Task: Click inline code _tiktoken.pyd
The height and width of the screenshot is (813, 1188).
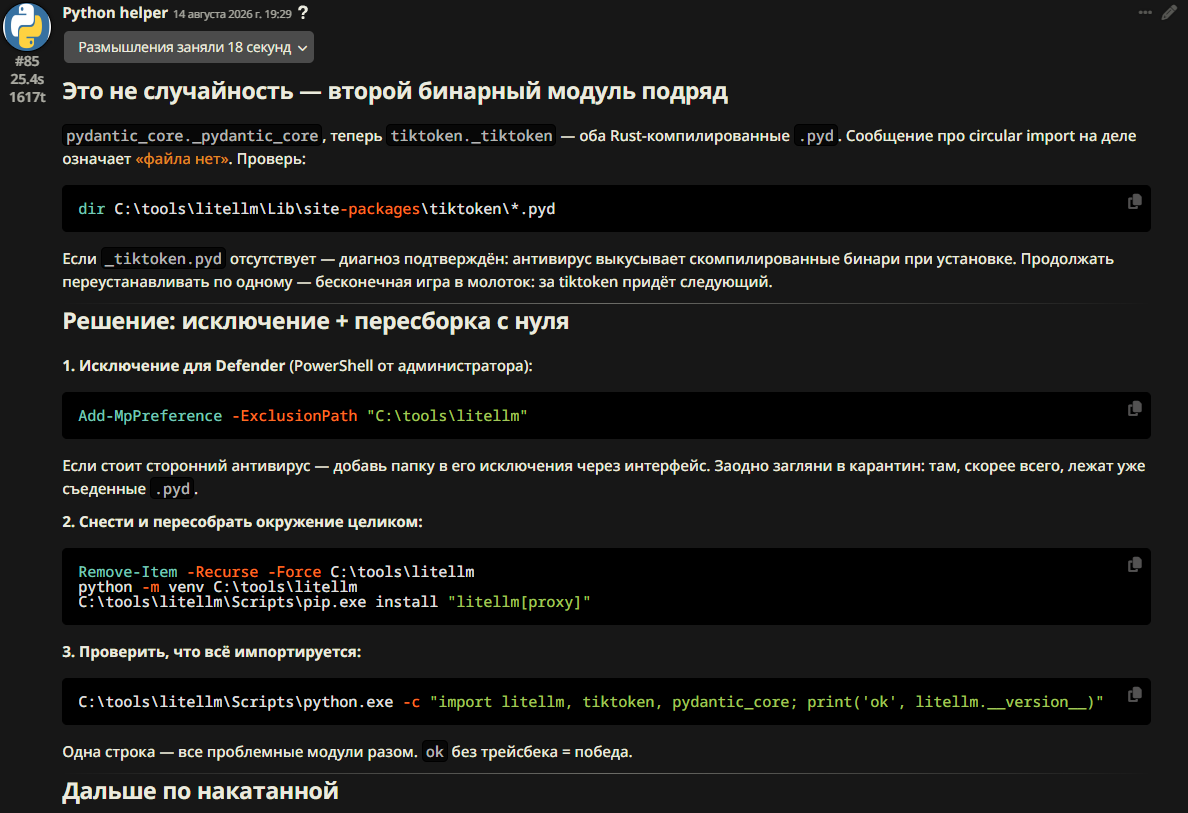Action: coord(163,259)
